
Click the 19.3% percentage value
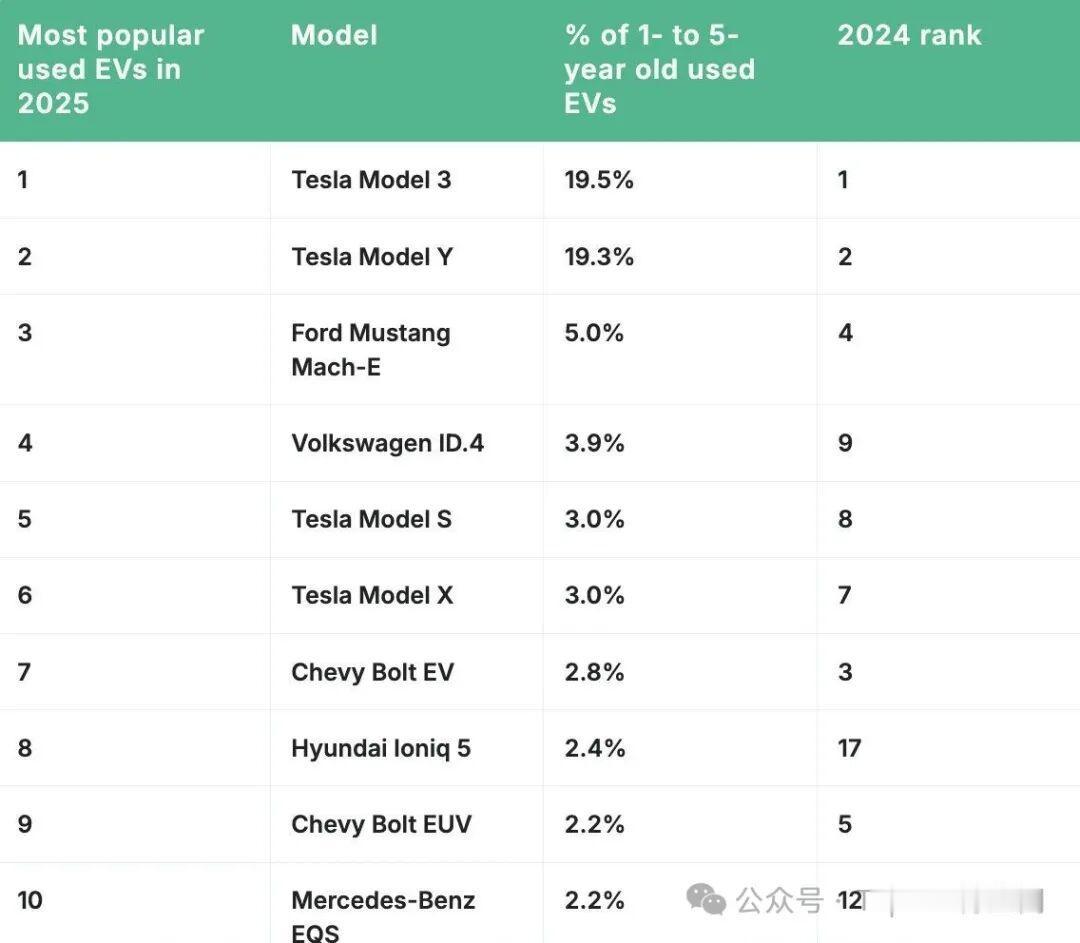599,257
